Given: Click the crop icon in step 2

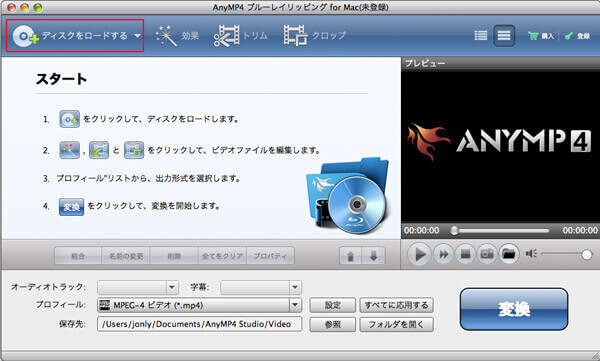Looking at the screenshot, I should point(134,150).
